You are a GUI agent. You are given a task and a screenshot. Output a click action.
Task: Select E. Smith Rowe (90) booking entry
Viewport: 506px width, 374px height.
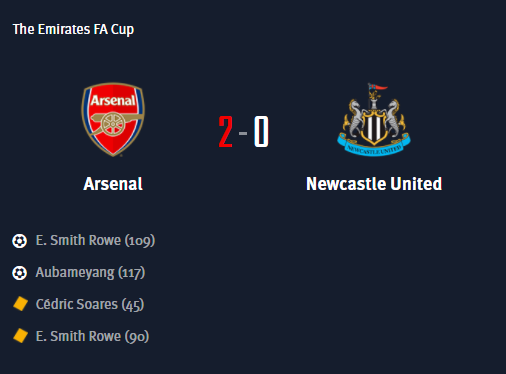[92, 336]
